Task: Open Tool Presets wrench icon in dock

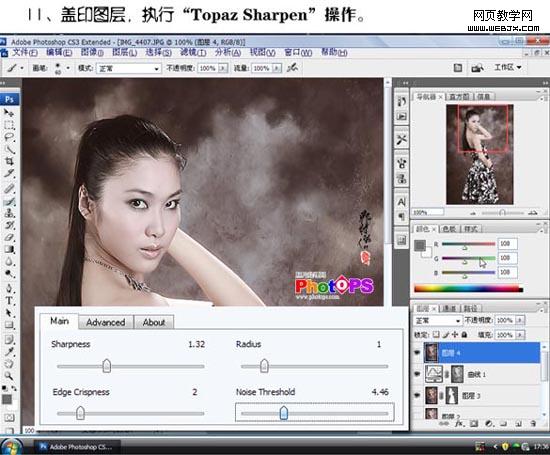Action: coord(402,140)
